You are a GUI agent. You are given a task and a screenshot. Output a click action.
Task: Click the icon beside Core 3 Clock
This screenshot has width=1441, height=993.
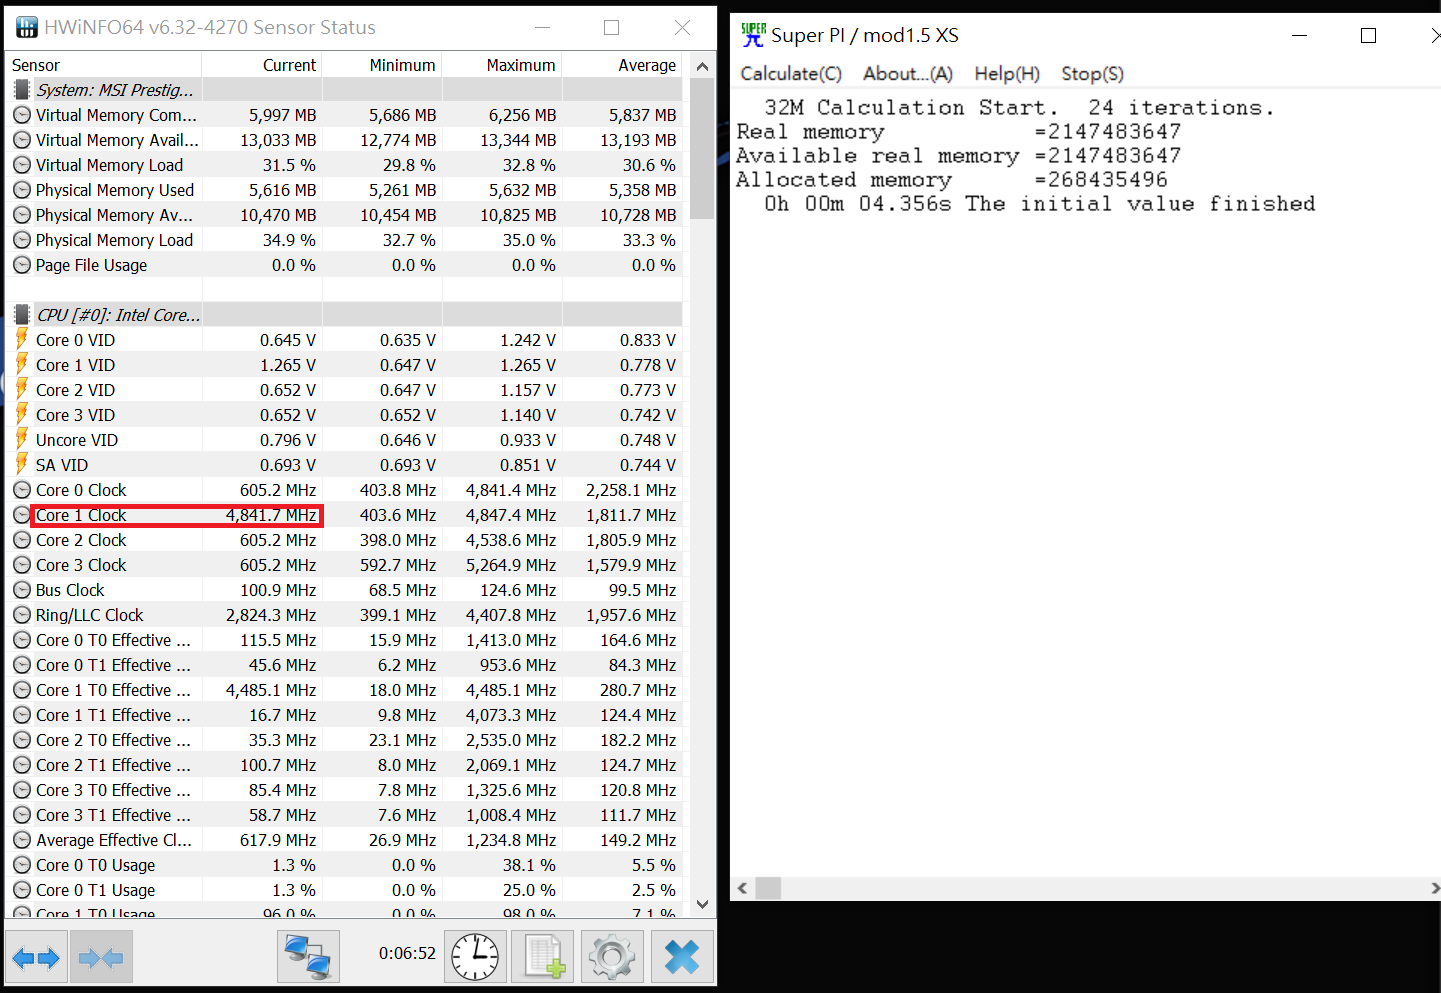pyautogui.click(x=22, y=565)
